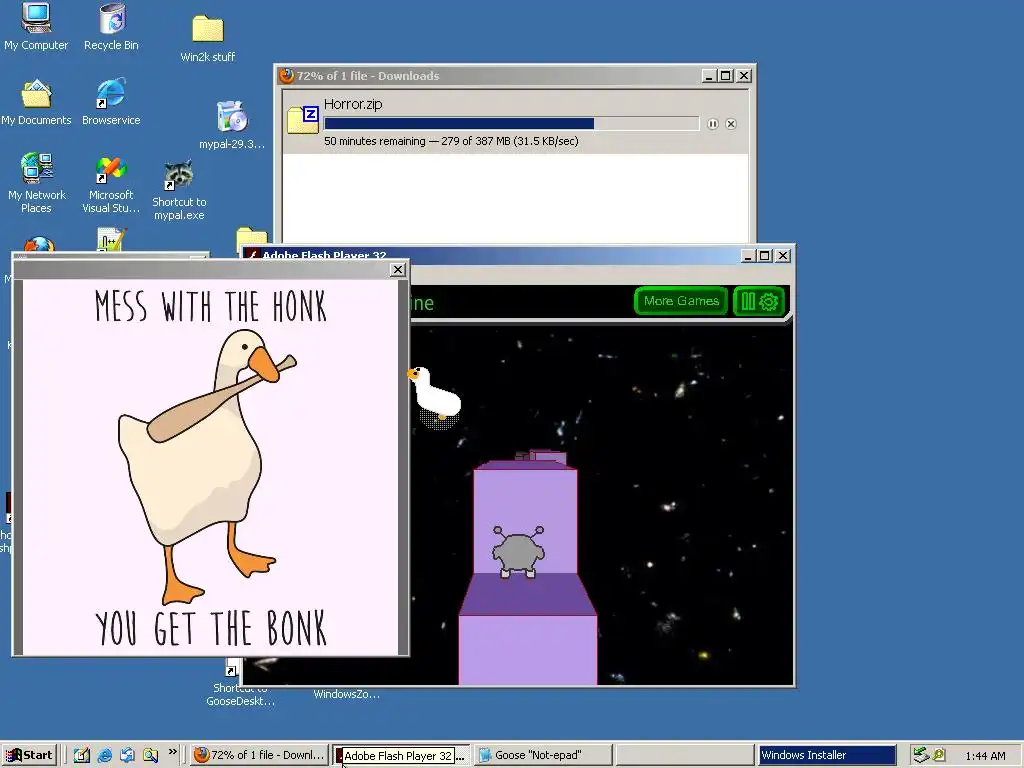The image size is (1024, 768).
Task: Click the Show Desktop quick launch icon
Action: pyautogui.click(x=82, y=756)
